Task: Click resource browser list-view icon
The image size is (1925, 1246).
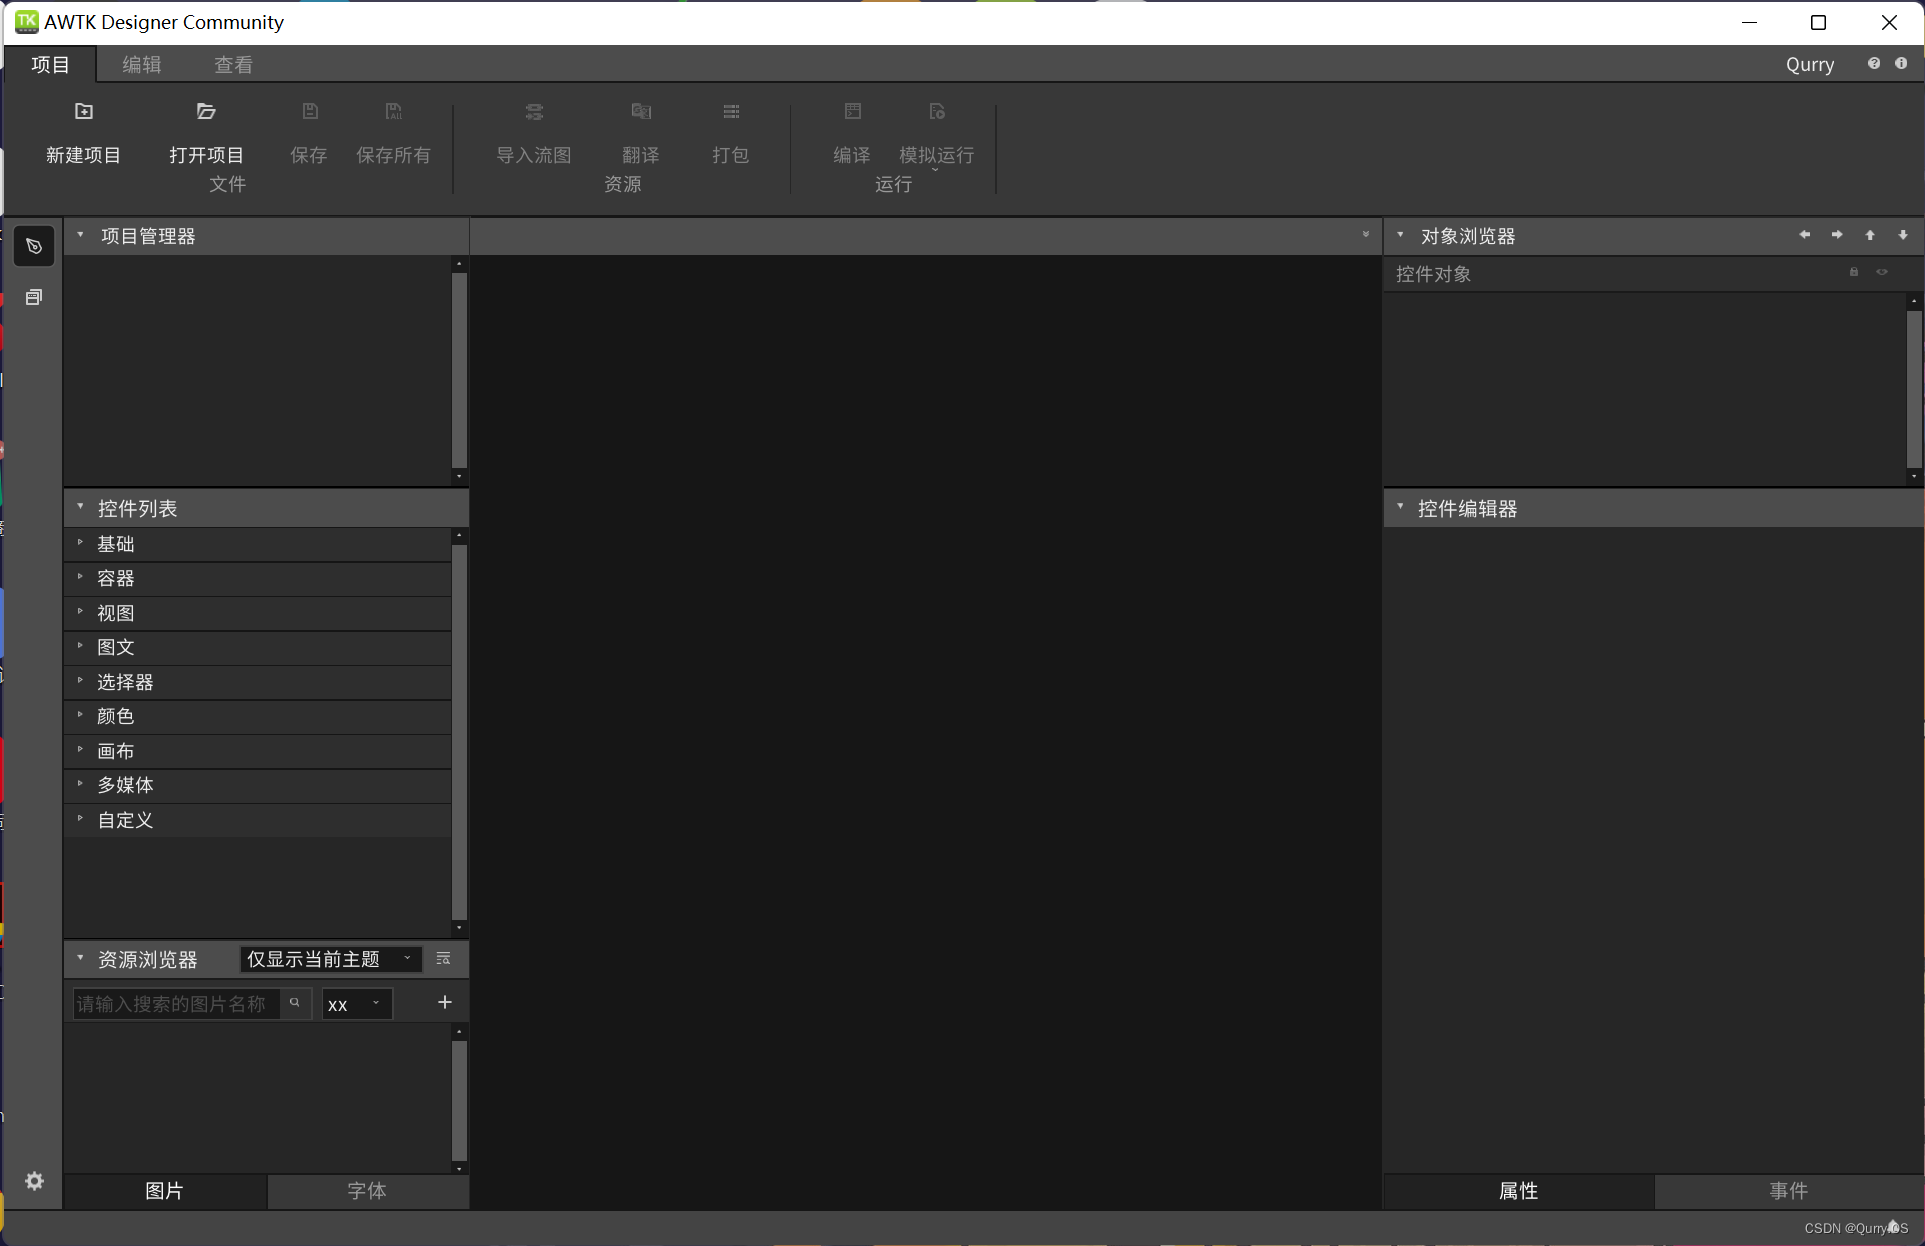Action: pos(444,959)
